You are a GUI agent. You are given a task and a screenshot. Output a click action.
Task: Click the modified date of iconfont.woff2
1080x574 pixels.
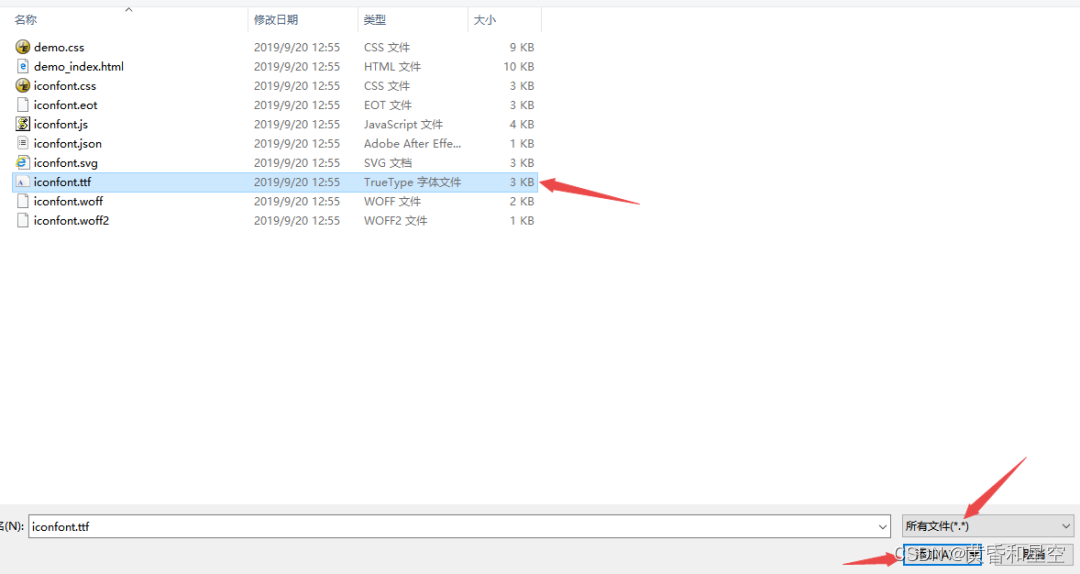coord(297,221)
